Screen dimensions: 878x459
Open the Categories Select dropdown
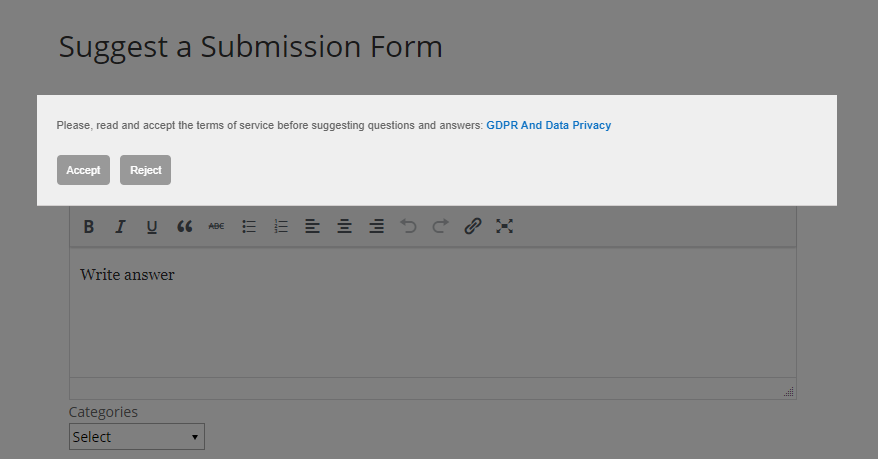[x=137, y=437]
